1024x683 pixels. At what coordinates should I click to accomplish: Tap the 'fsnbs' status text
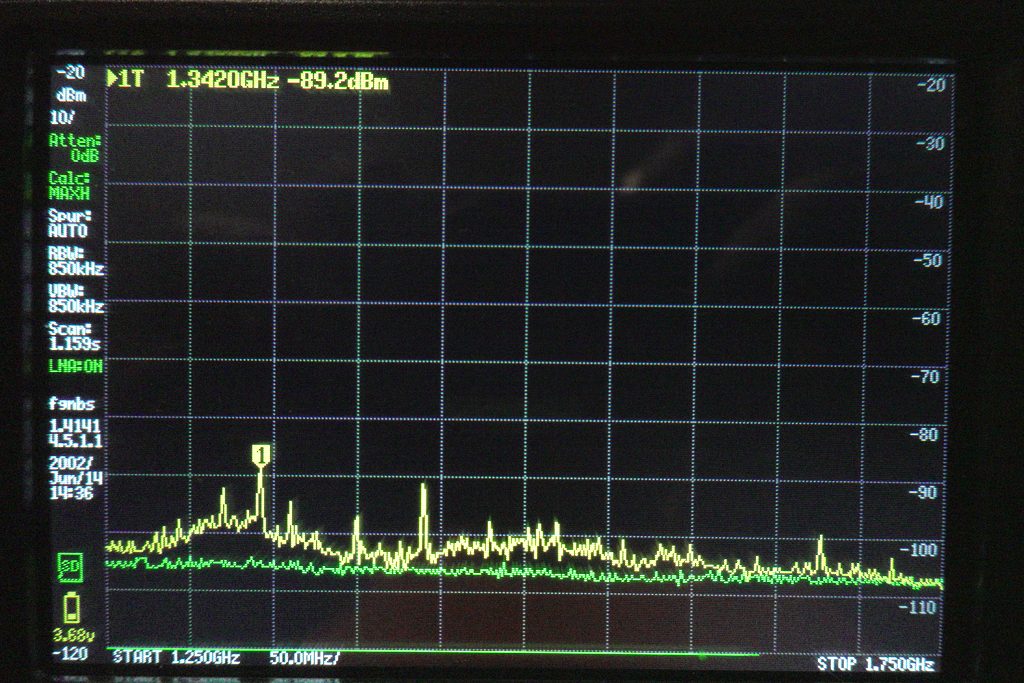(x=71, y=404)
